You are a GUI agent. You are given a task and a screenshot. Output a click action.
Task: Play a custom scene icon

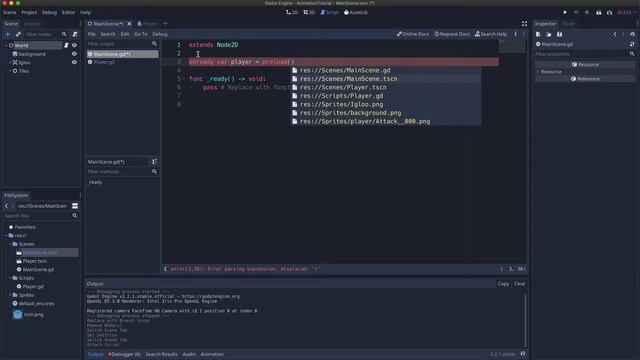pyautogui.click(x=609, y=12)
